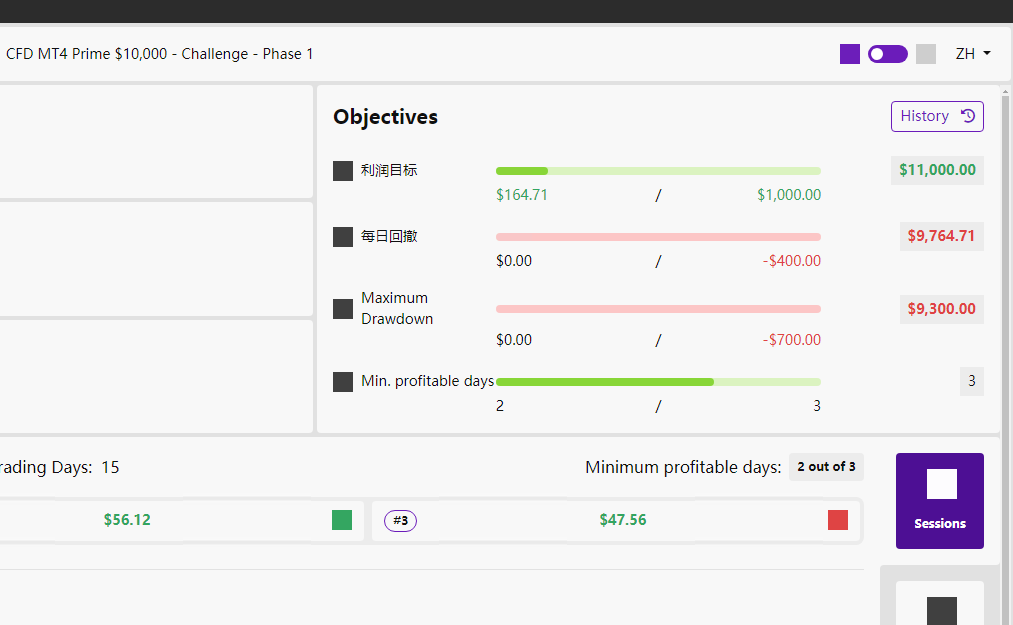This screenshot has height=625, width=1013.
Task: Click the icon beside 每日回撤
Action: point(343,237)
